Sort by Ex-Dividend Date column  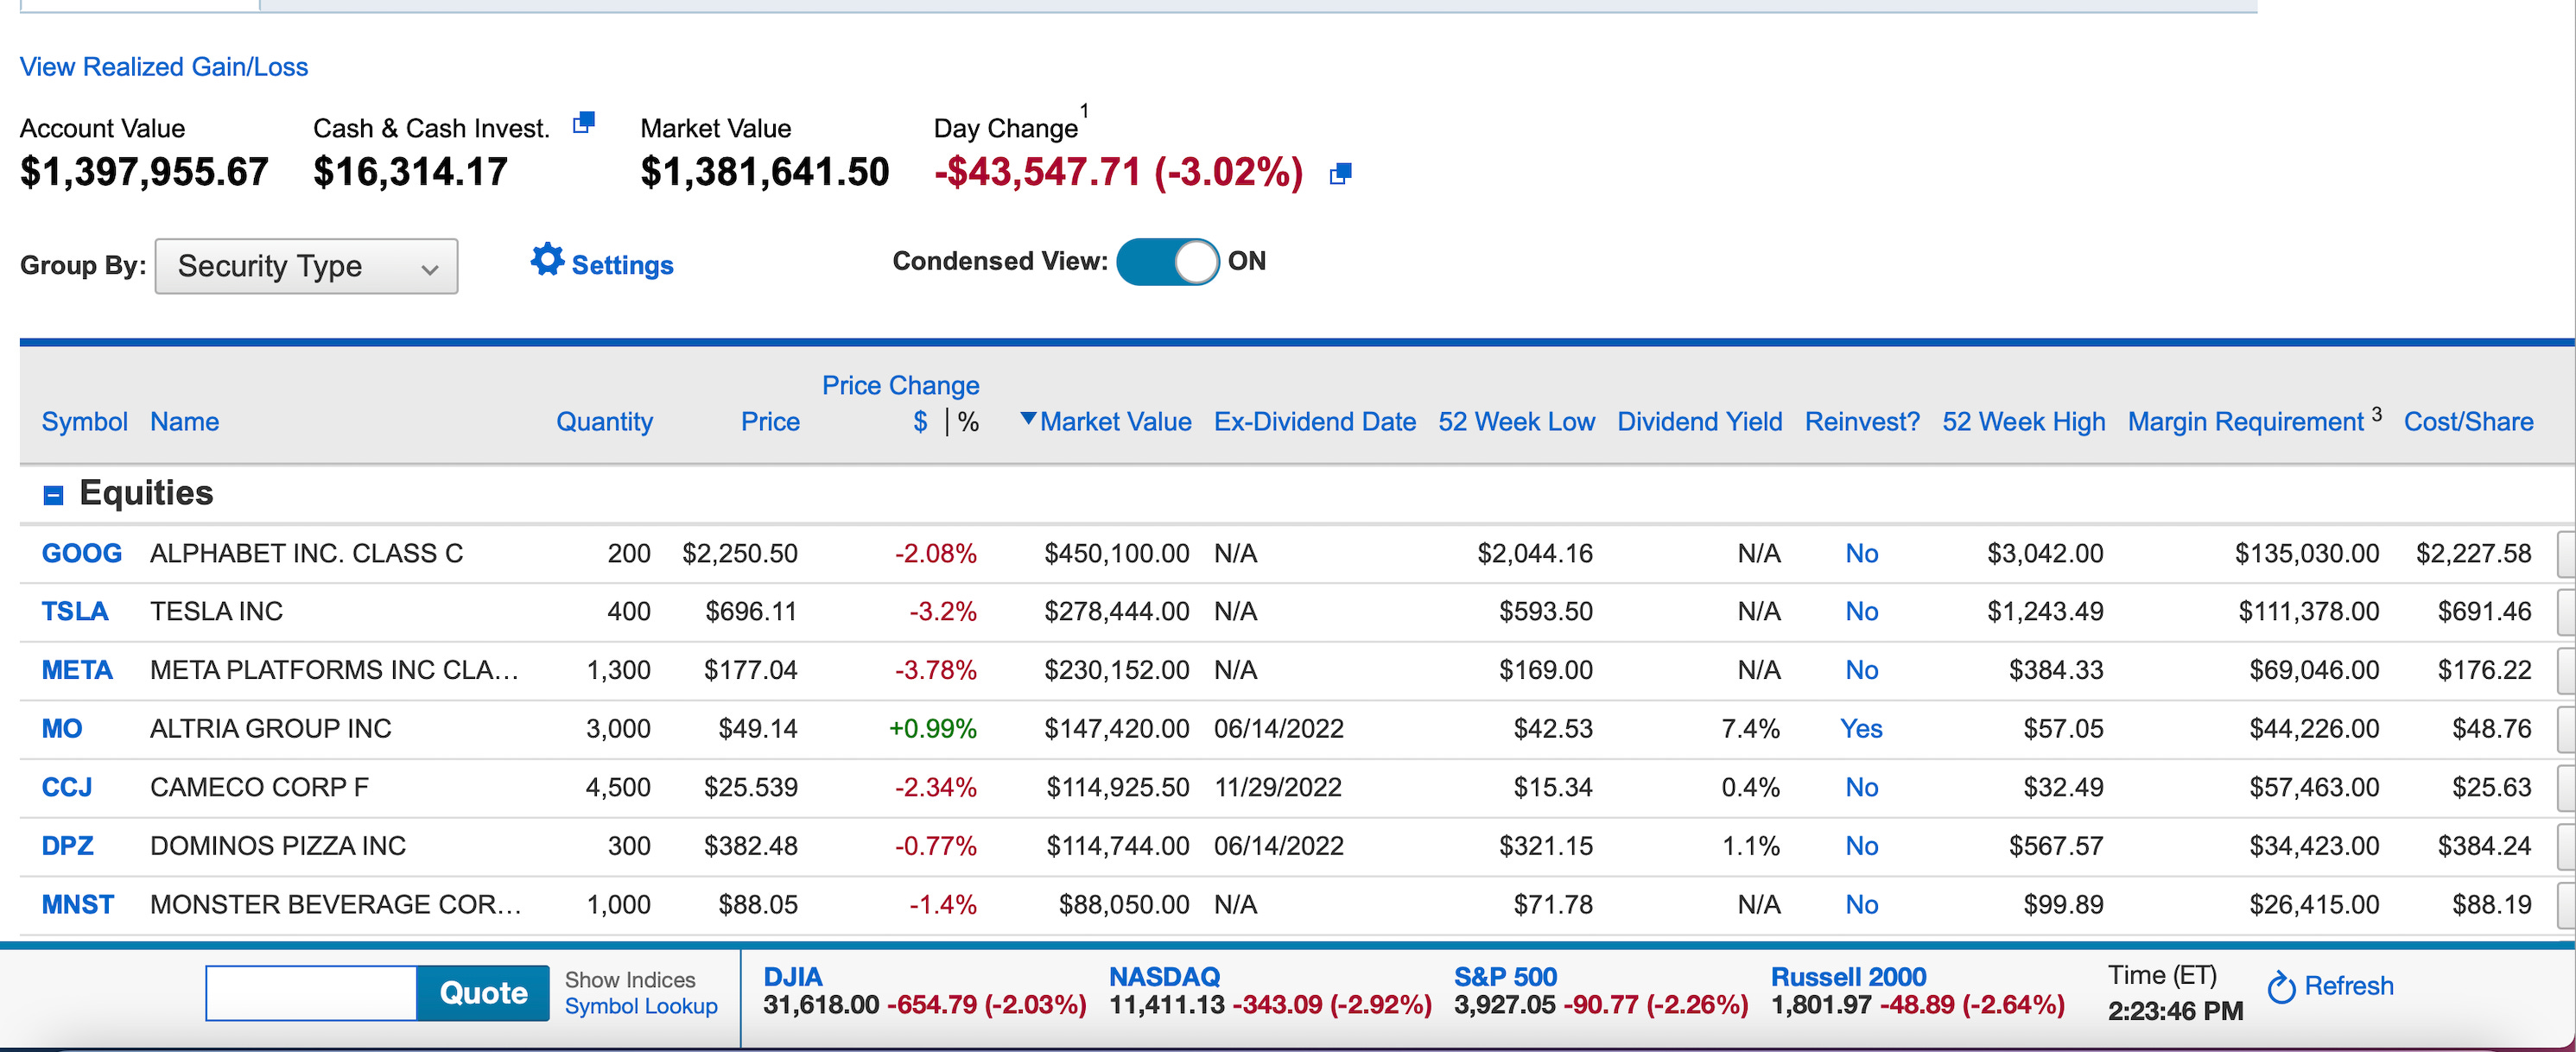click(x=1315, y=422)
